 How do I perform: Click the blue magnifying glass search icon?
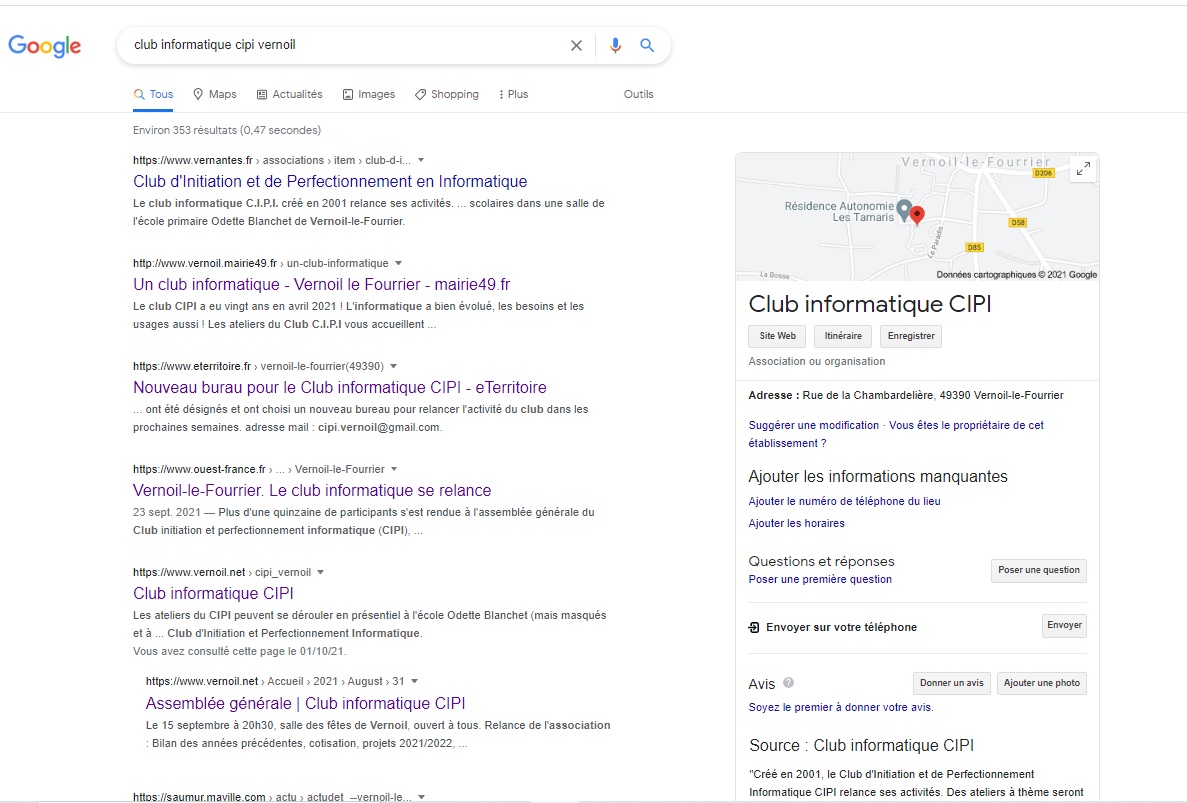click(647, 45)
